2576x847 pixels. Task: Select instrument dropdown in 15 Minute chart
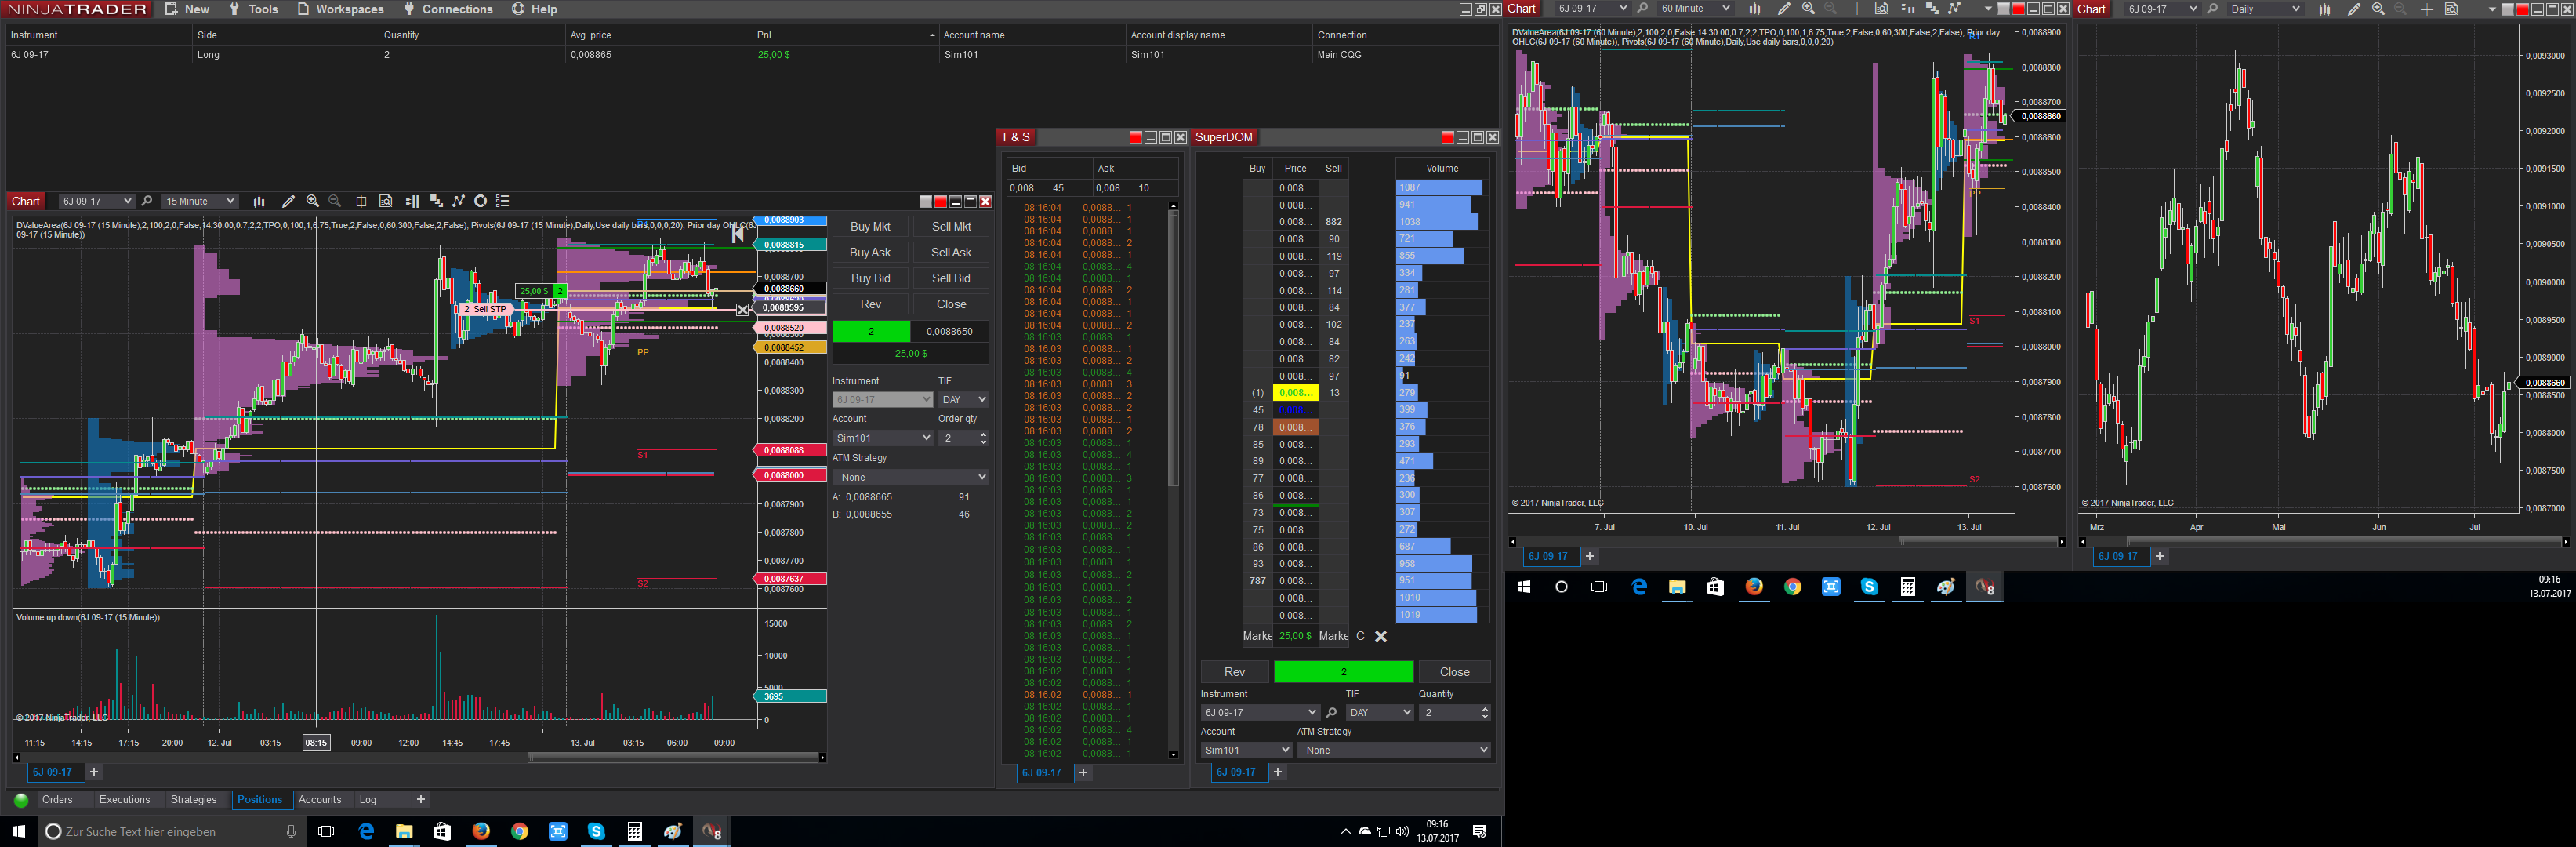tap(96, 201)
